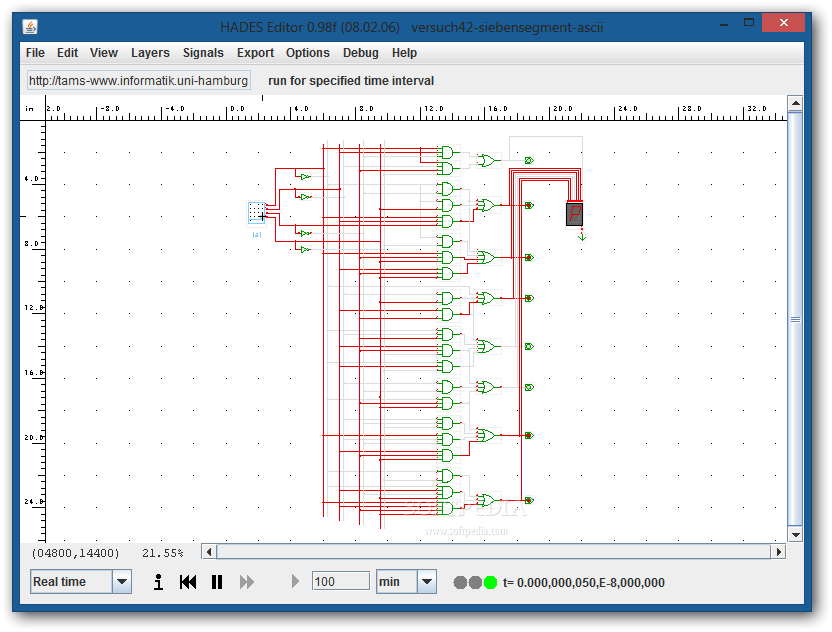Click the Java application icon in title bar
832x632 pixels.
point(30,26)
